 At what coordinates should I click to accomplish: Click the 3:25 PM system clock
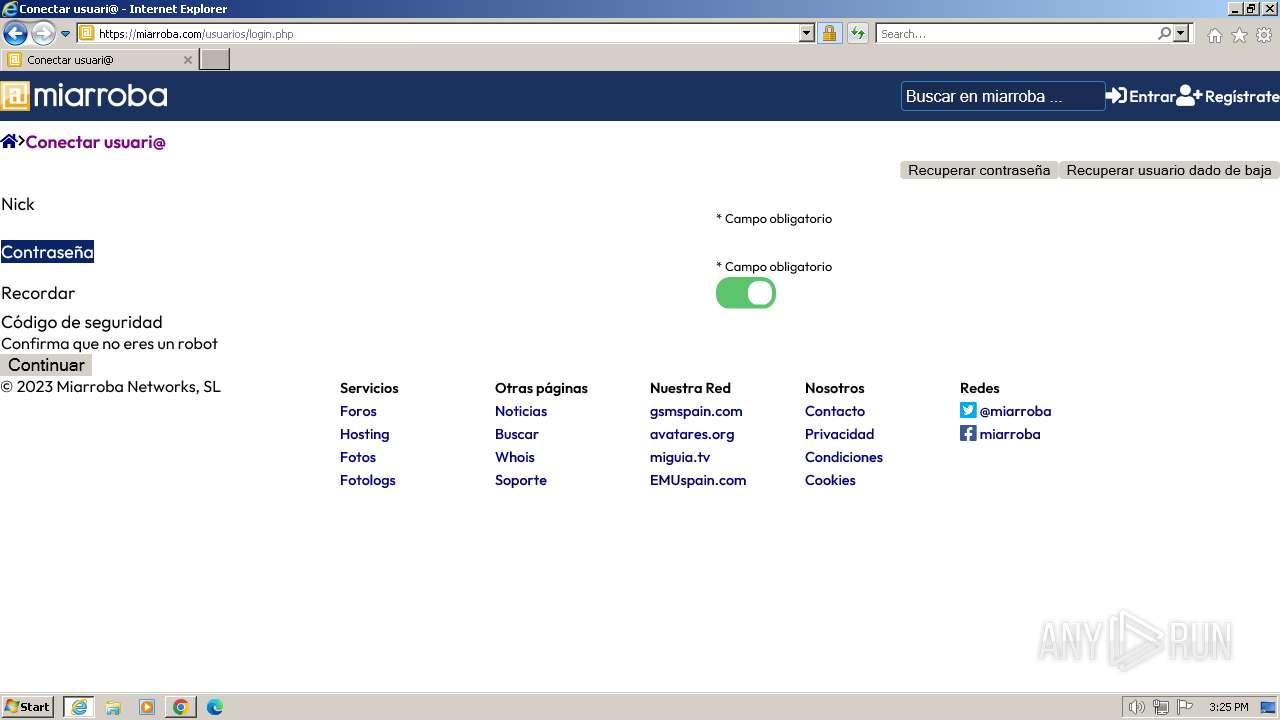(x=1228, y=707)
